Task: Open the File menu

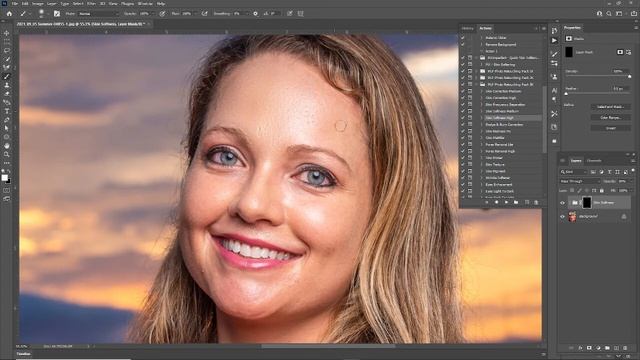Action: [x=15, y=3]
